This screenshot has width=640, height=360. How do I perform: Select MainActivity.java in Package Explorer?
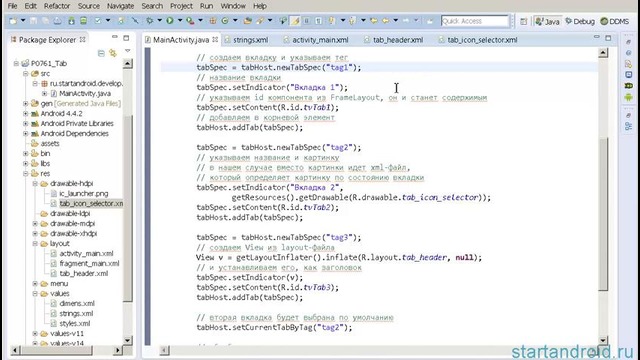coord(85,93)
